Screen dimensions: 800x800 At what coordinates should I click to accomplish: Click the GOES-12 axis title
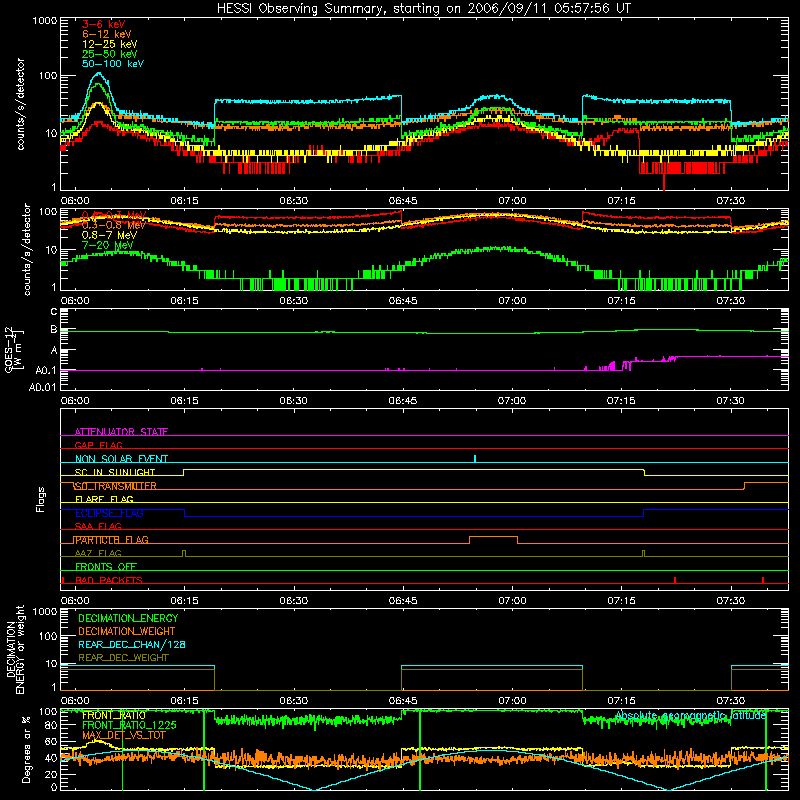pos(14,349)
